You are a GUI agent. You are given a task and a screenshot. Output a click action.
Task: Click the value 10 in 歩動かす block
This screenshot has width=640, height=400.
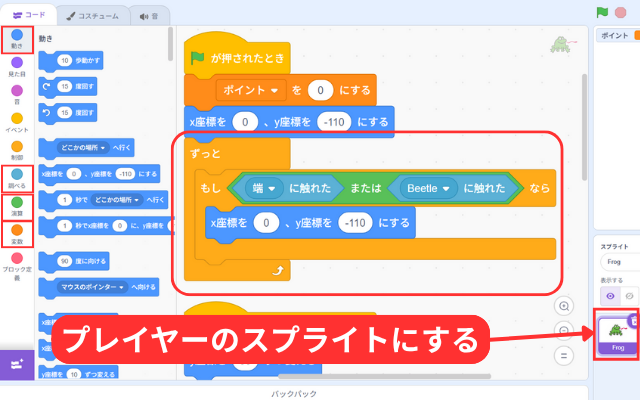point(64,60)
